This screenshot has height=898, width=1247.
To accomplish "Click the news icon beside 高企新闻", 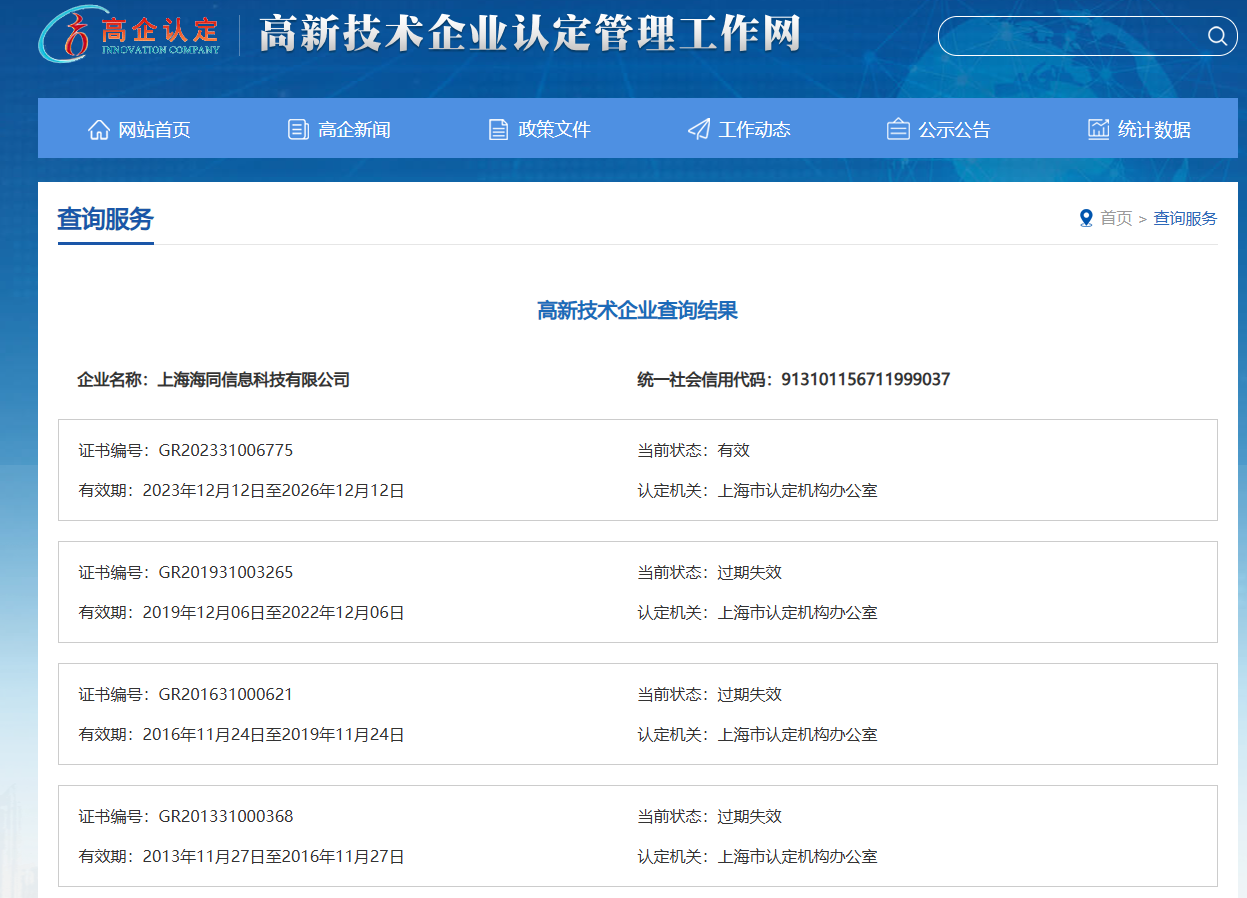I will click(x=298, y=129).
